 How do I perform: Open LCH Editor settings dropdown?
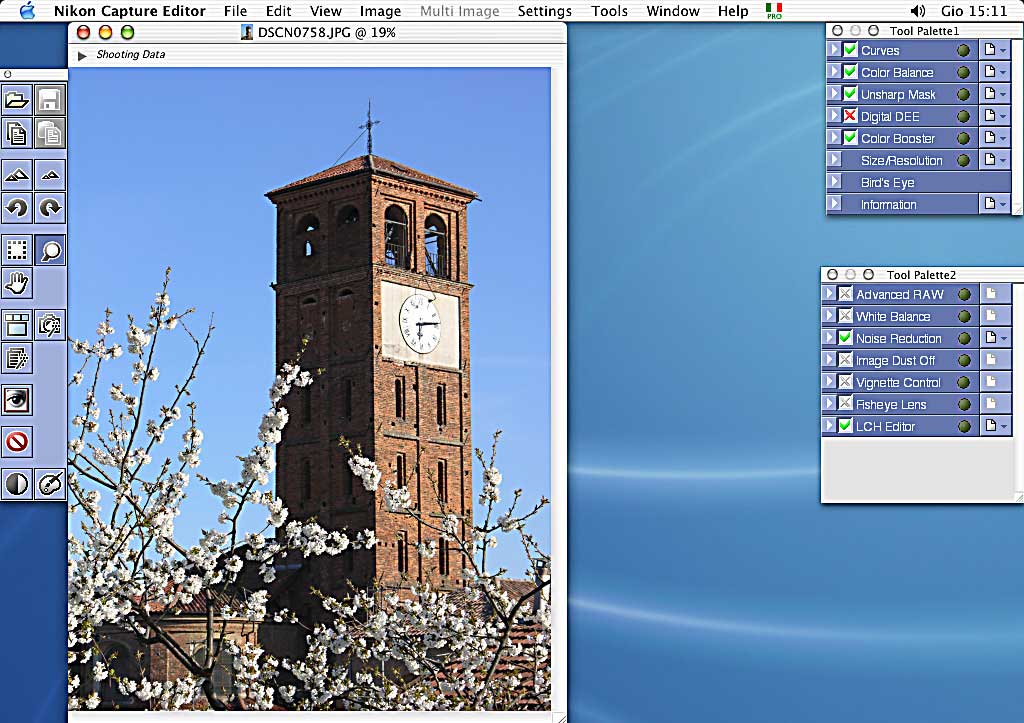point(995,426)
